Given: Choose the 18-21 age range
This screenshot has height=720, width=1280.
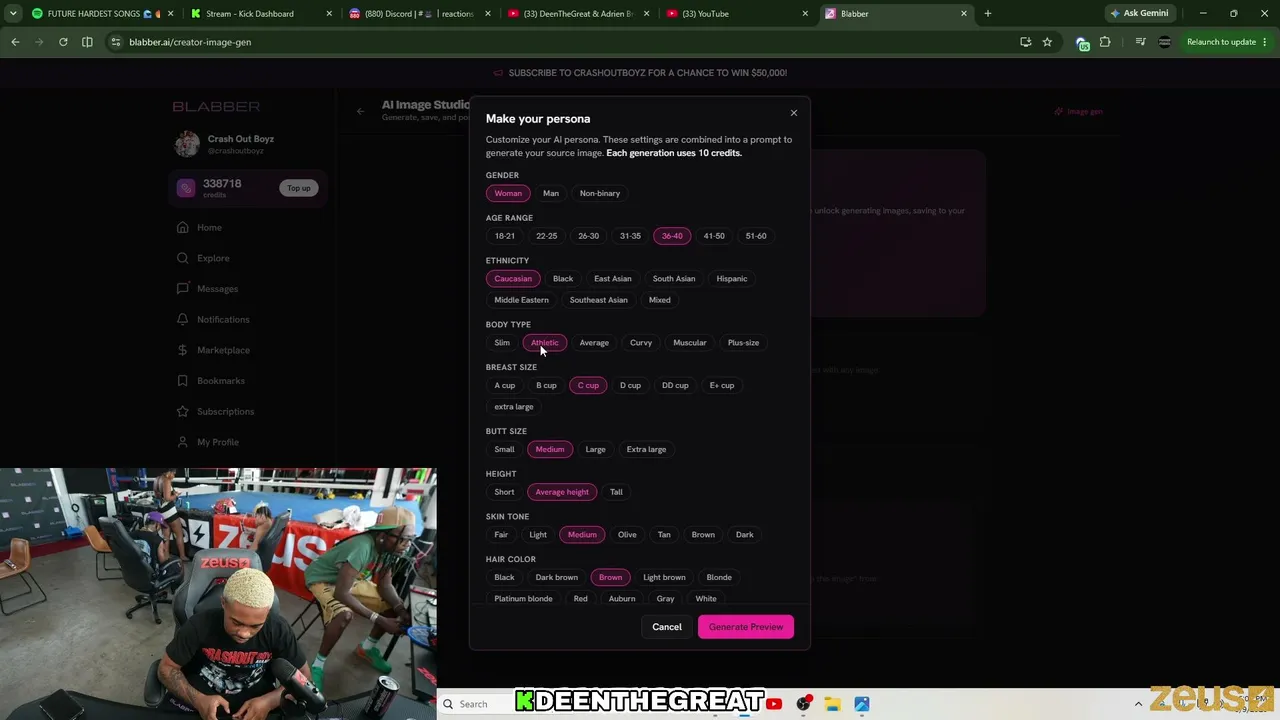Looking at the screenshot, I should [505, 236].
